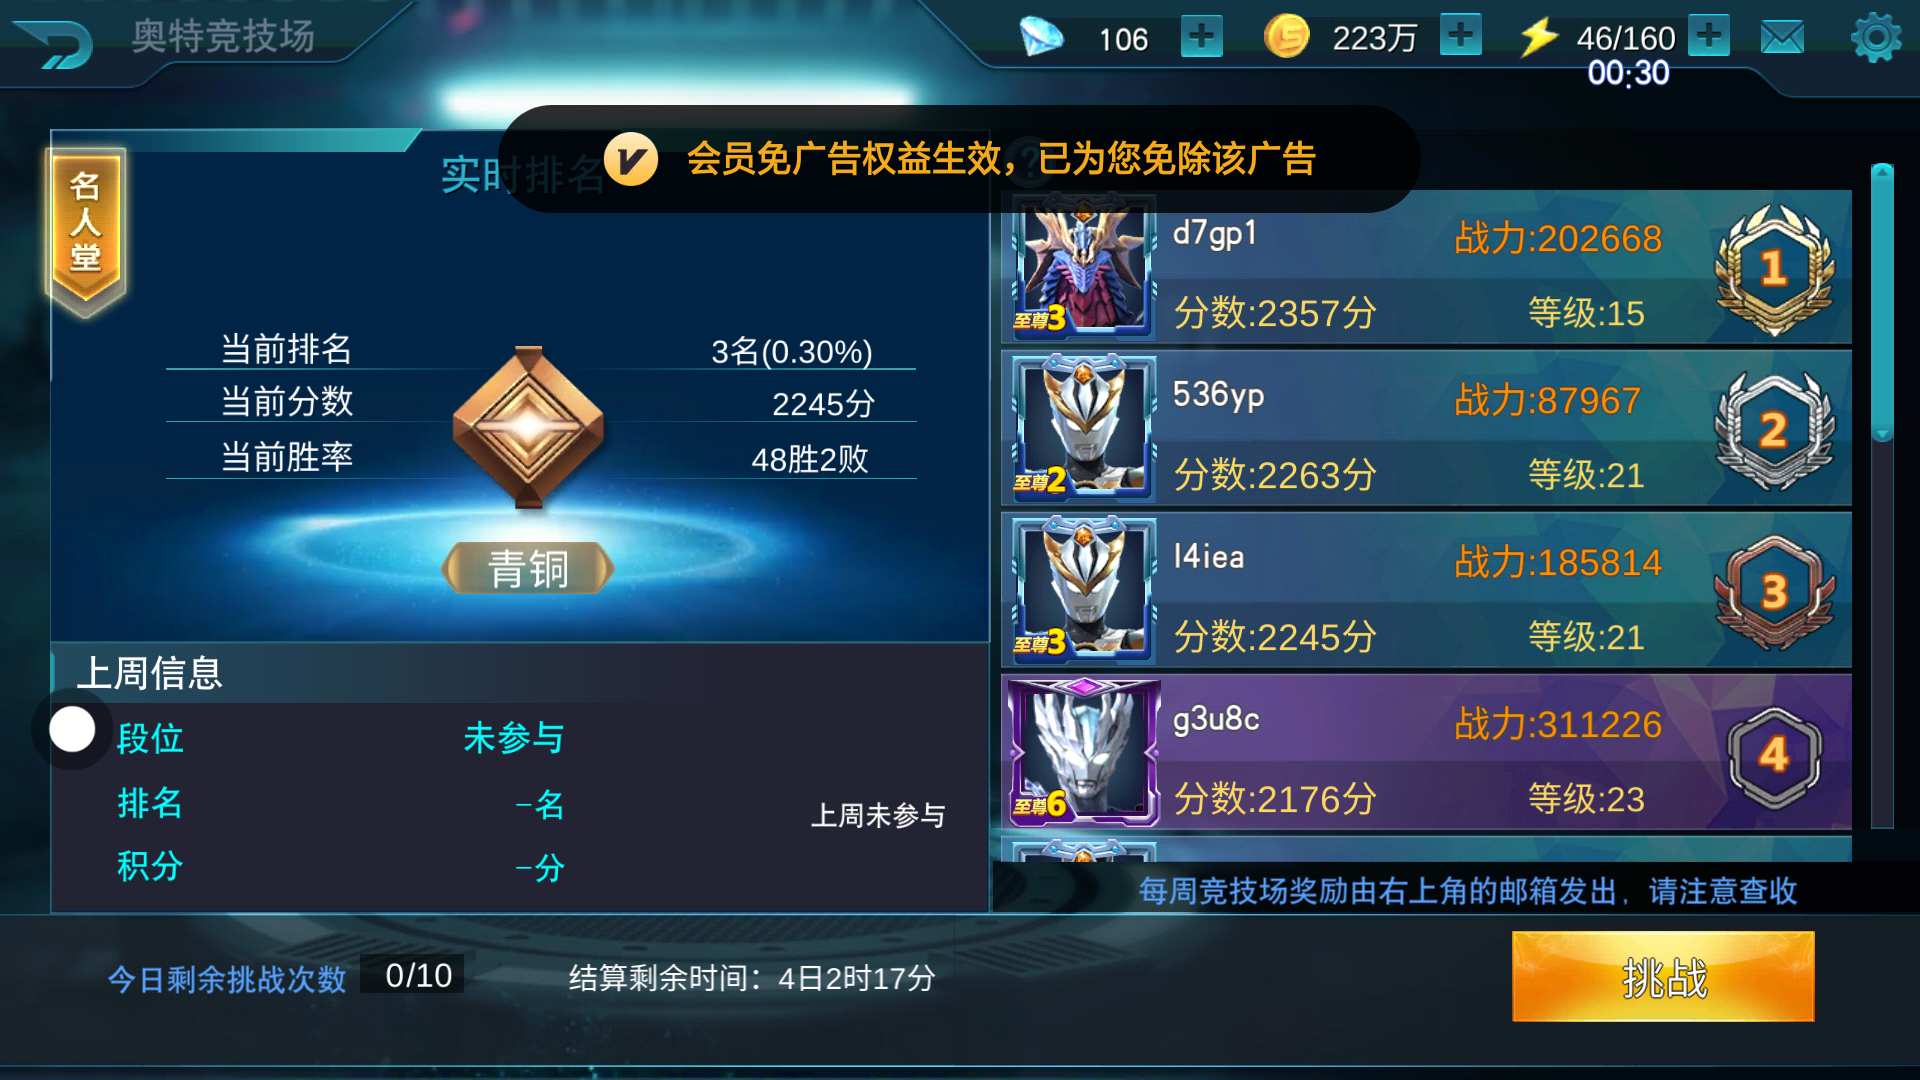Select player g3u8c avatar thumbnail
The height and width of the screenshot is (1080, 1920).
click(1083, 752)
